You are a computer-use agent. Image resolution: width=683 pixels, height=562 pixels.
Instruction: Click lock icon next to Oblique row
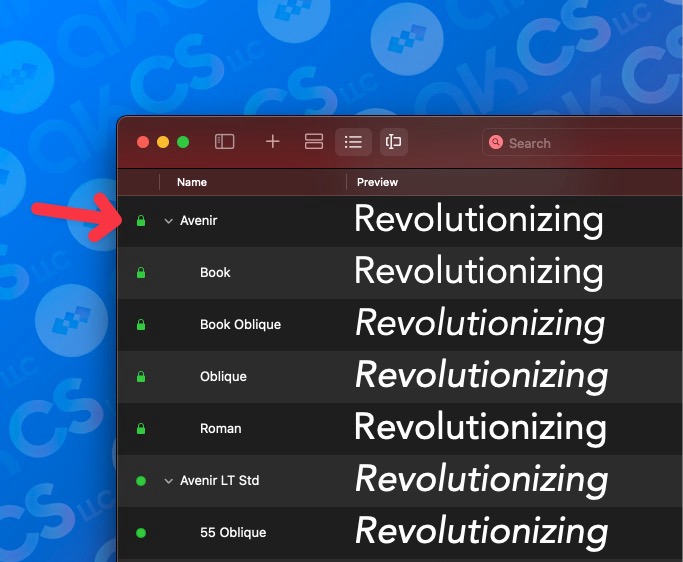(141, 376)
